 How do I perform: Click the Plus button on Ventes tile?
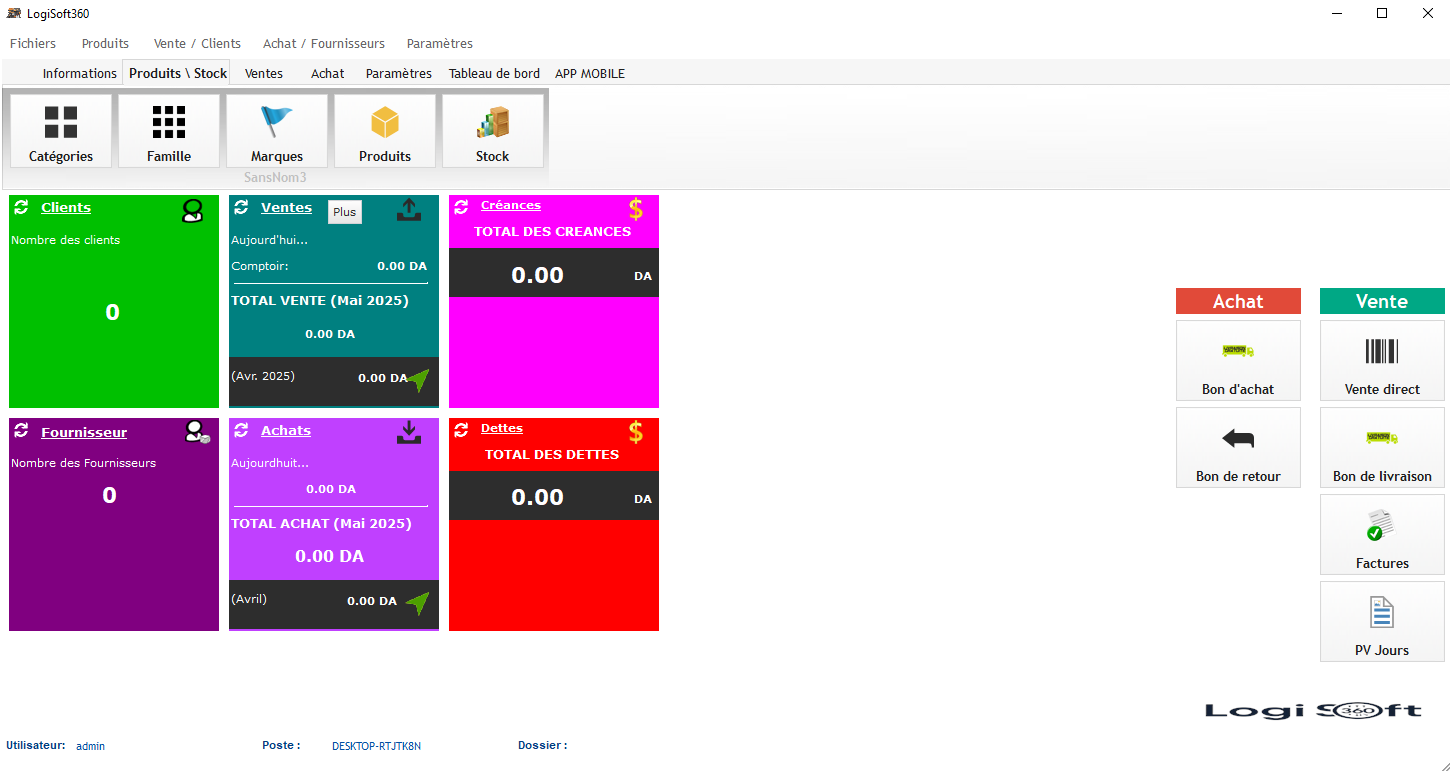[344, 212]
